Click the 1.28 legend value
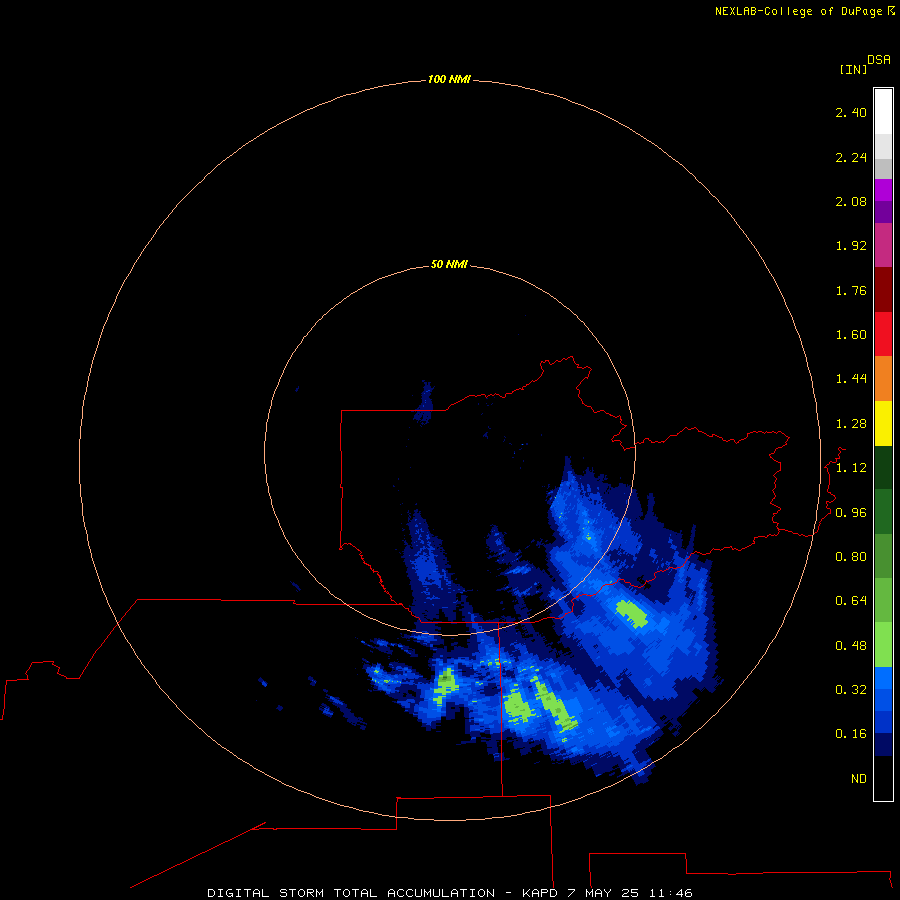 coord(851,424)
